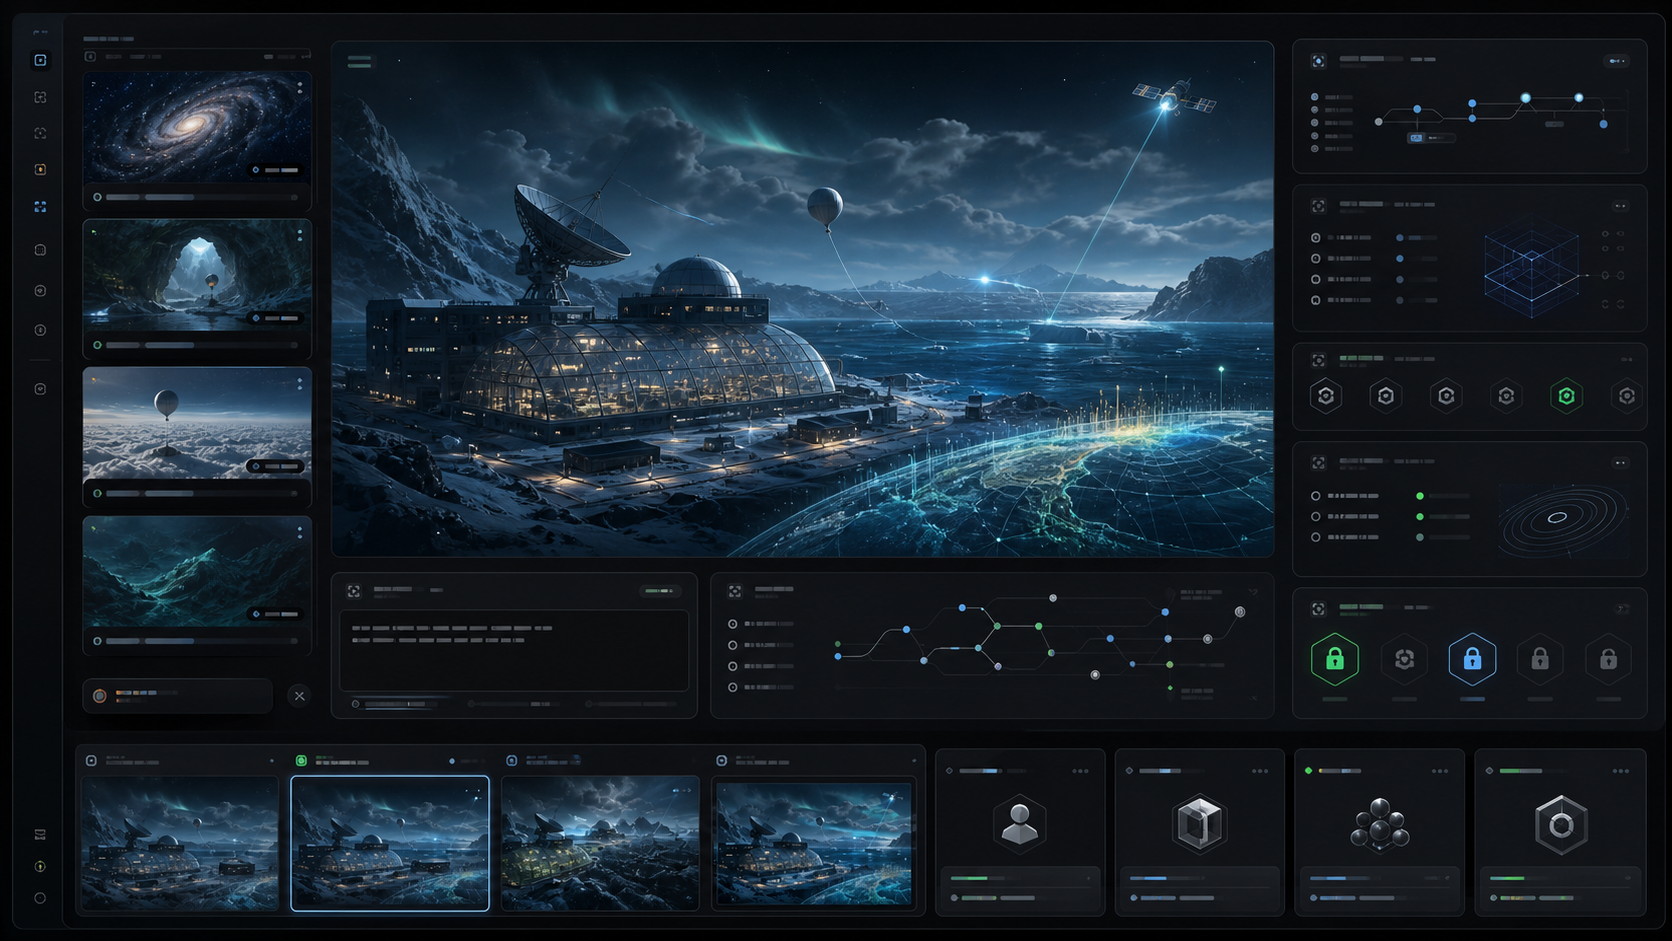This screenshot has width=1672, height=941.
Task: Click the bottom-most circle icon in the left sidebar
Action: (40, 898)
